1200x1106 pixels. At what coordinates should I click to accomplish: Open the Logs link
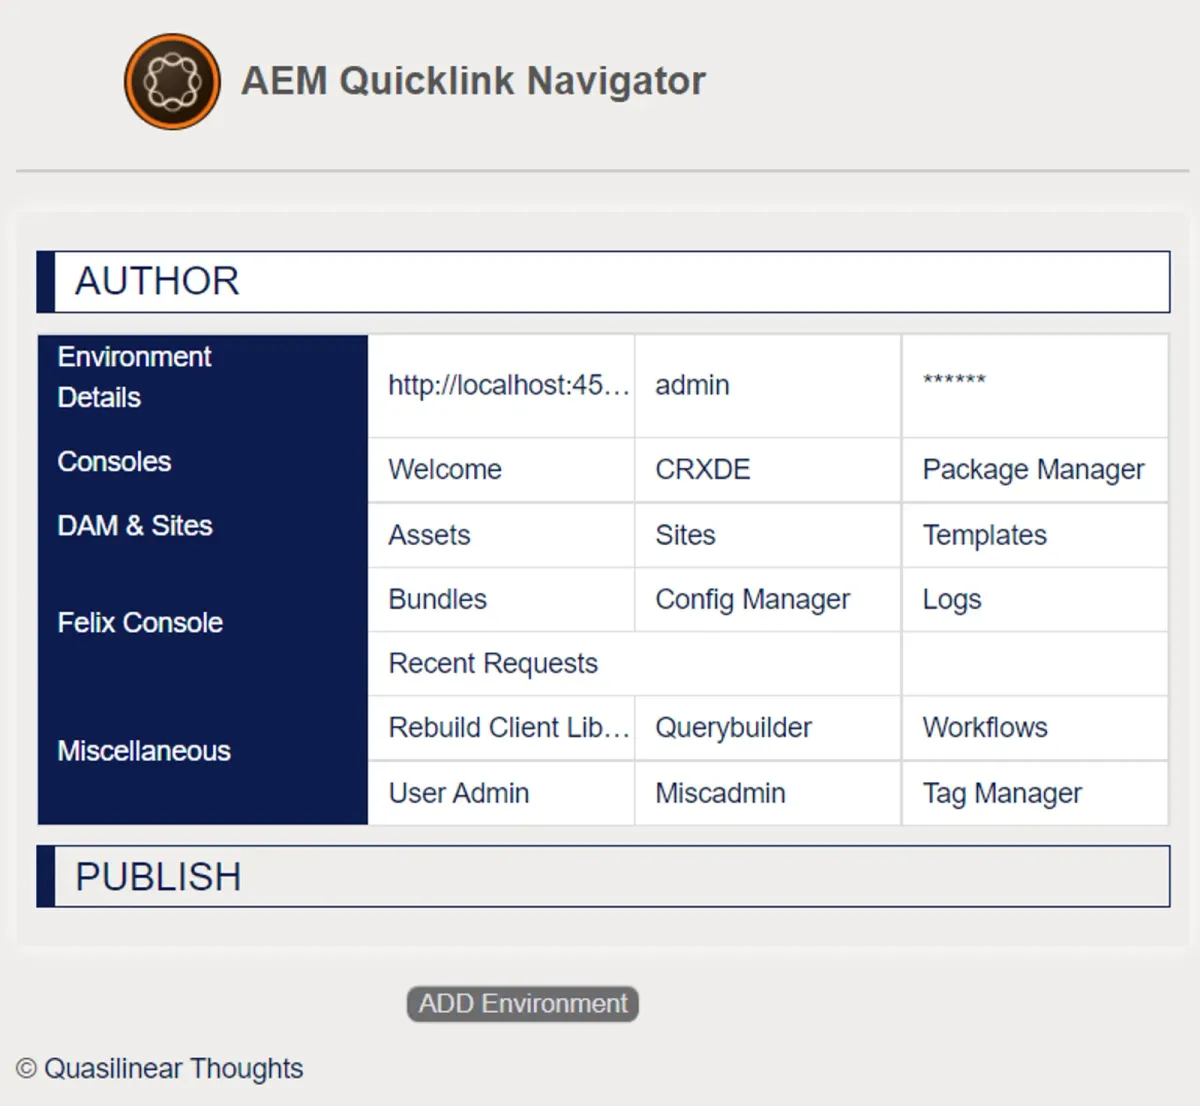[x=951, y=599]
